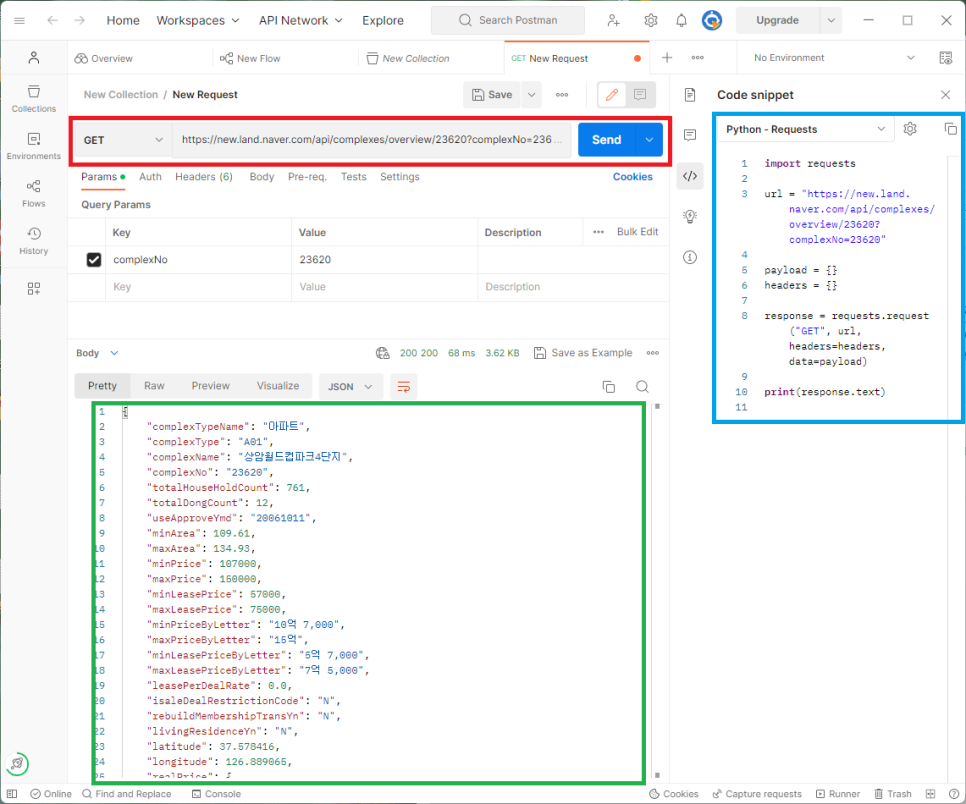Click the request URL field
This screenshot has width=966, height=804.
(371, 140)
